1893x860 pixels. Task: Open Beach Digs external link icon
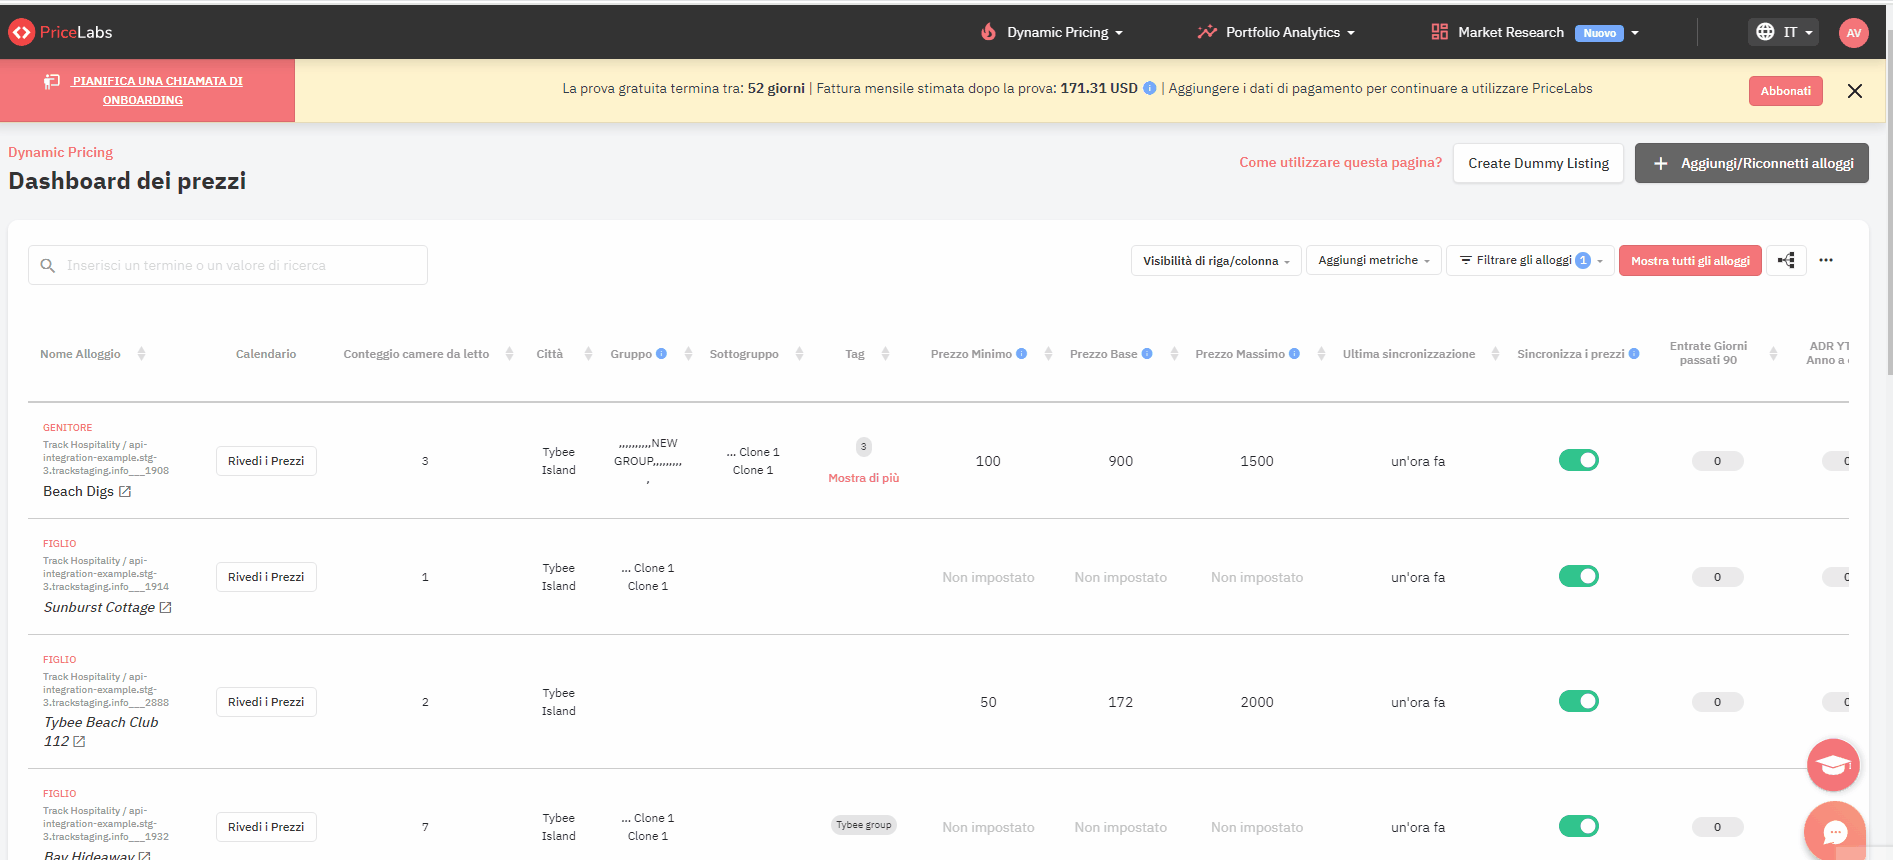(125, 492)
